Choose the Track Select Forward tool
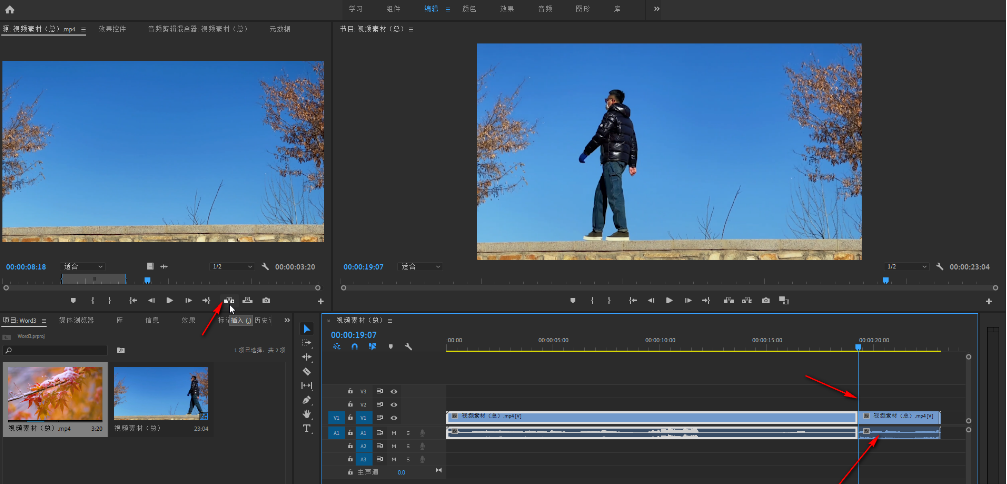The image size is (1007, 484). tap(307, 343)
